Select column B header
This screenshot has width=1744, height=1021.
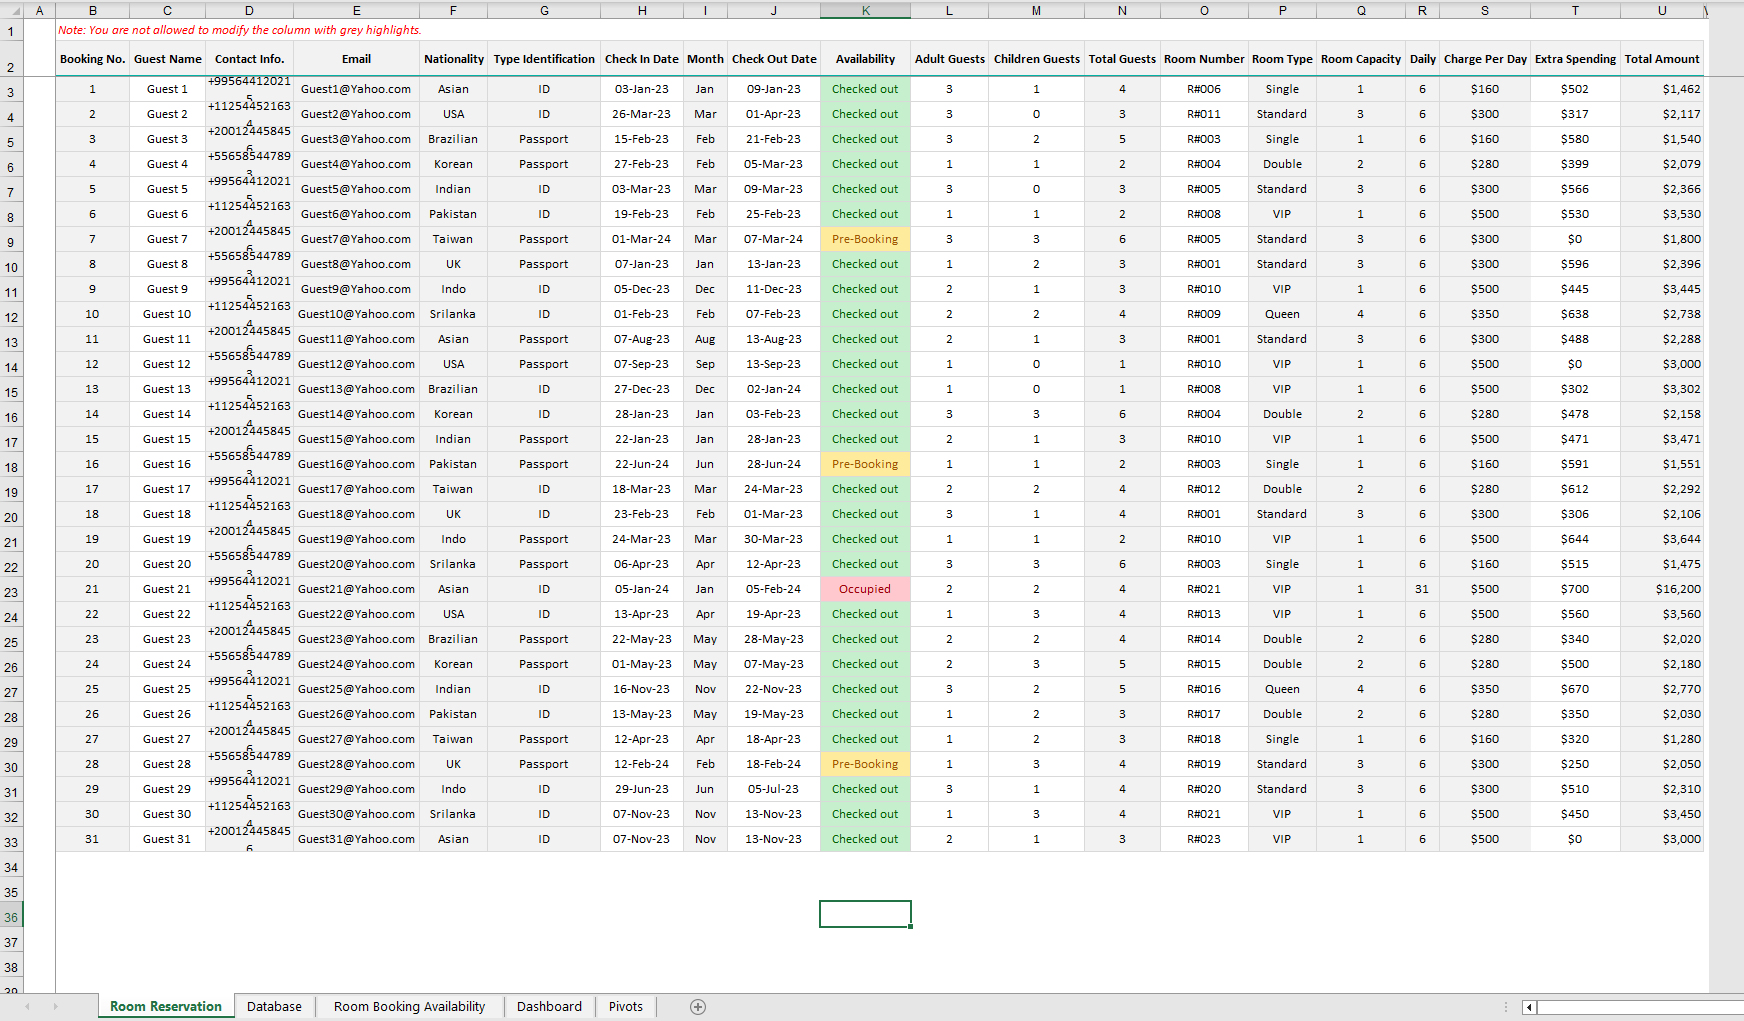92,10
